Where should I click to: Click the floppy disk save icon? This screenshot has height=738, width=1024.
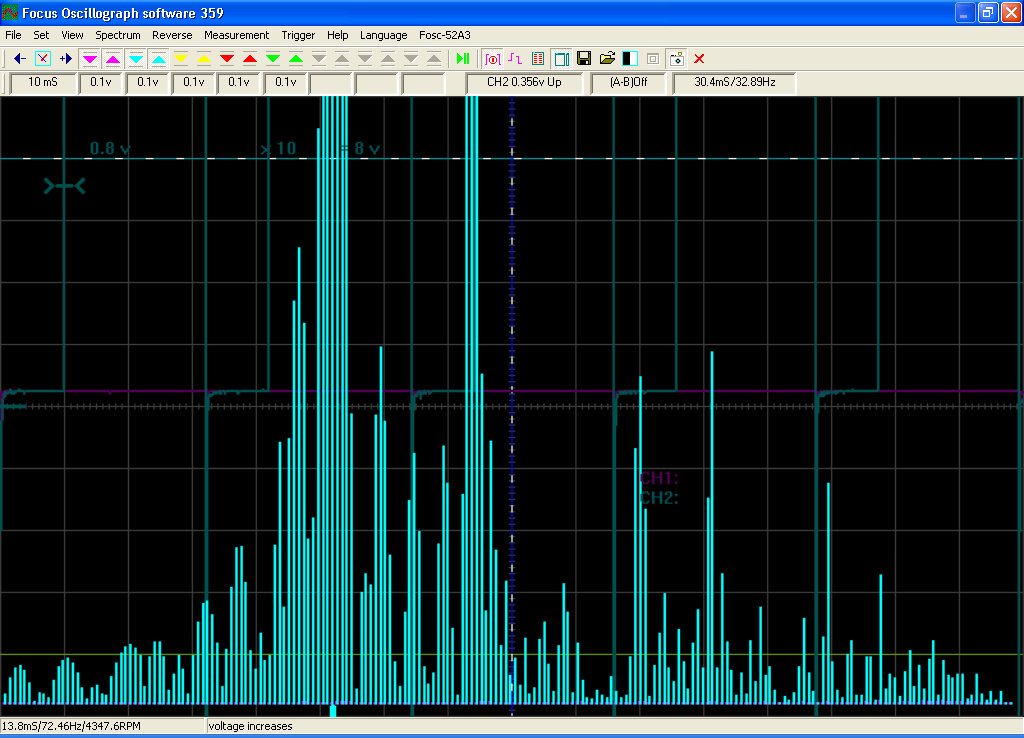pyautogui.click(x=584, y=59)
